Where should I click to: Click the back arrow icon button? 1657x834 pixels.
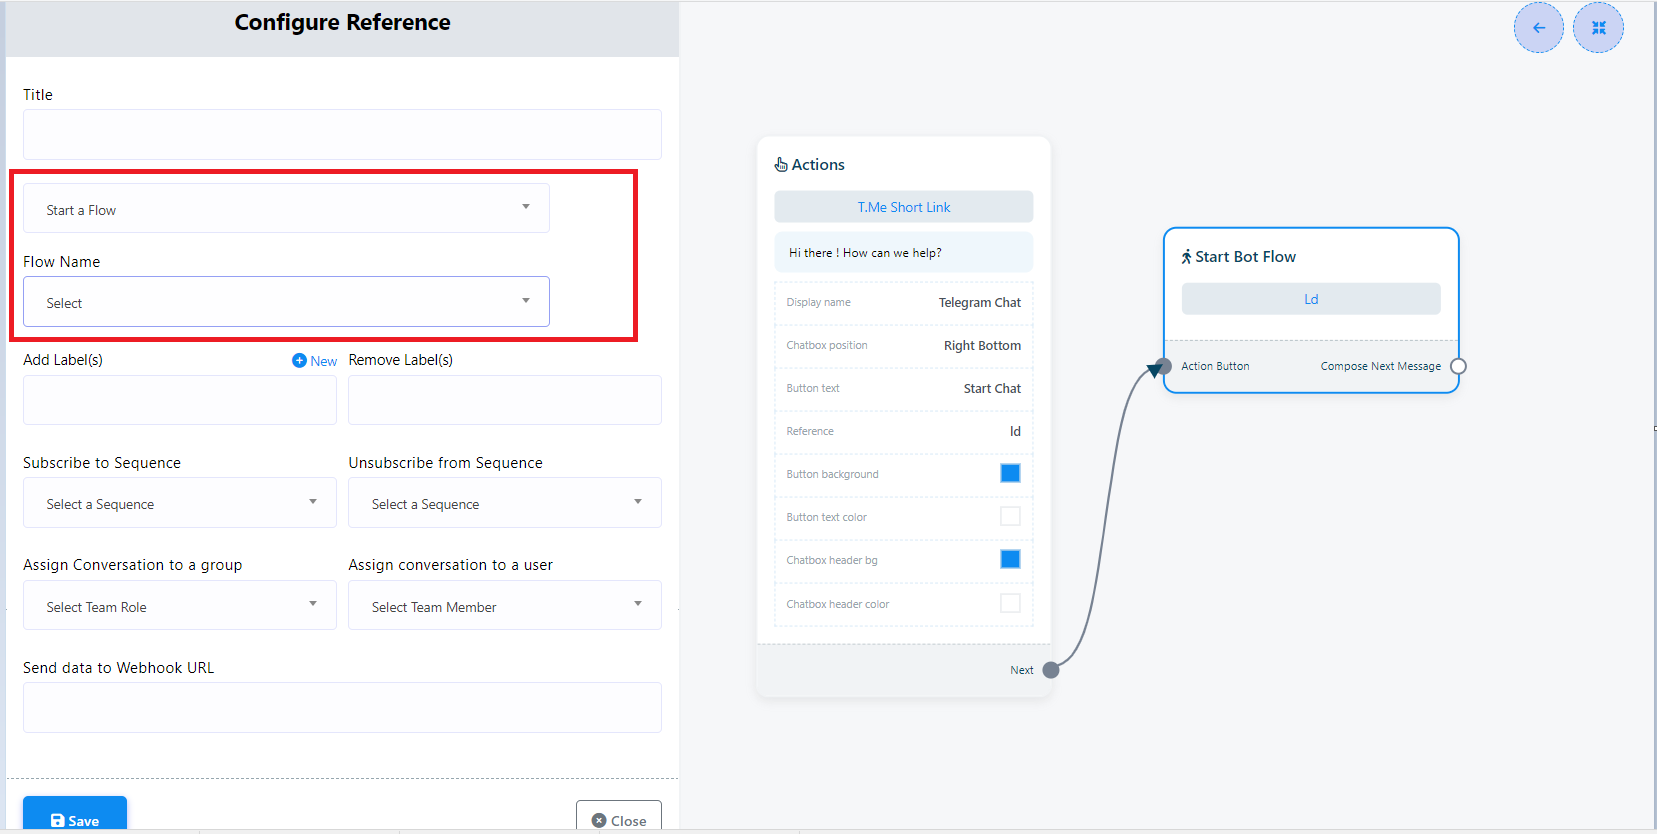1538,28
